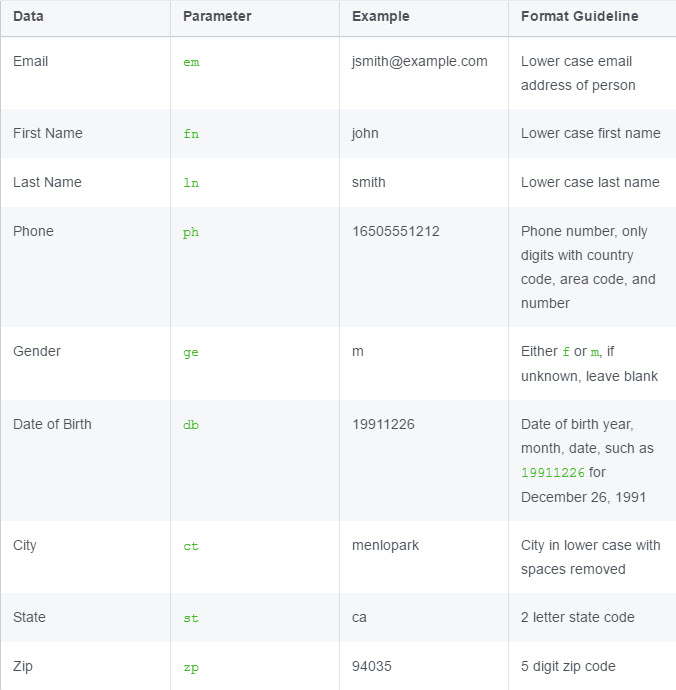Image resolution: width=676 pixels, height=690 pixels.
Task: Select the 'fn' parameter code
Action: [191, 134]
